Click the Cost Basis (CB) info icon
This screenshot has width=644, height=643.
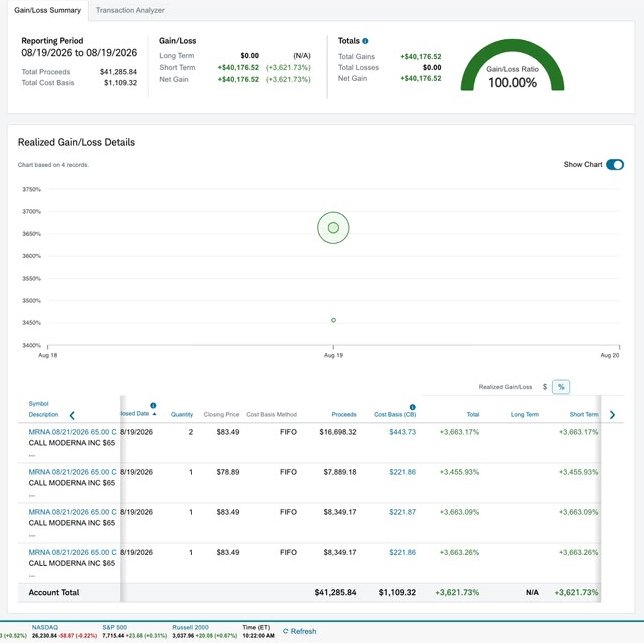tap(412, 407)
